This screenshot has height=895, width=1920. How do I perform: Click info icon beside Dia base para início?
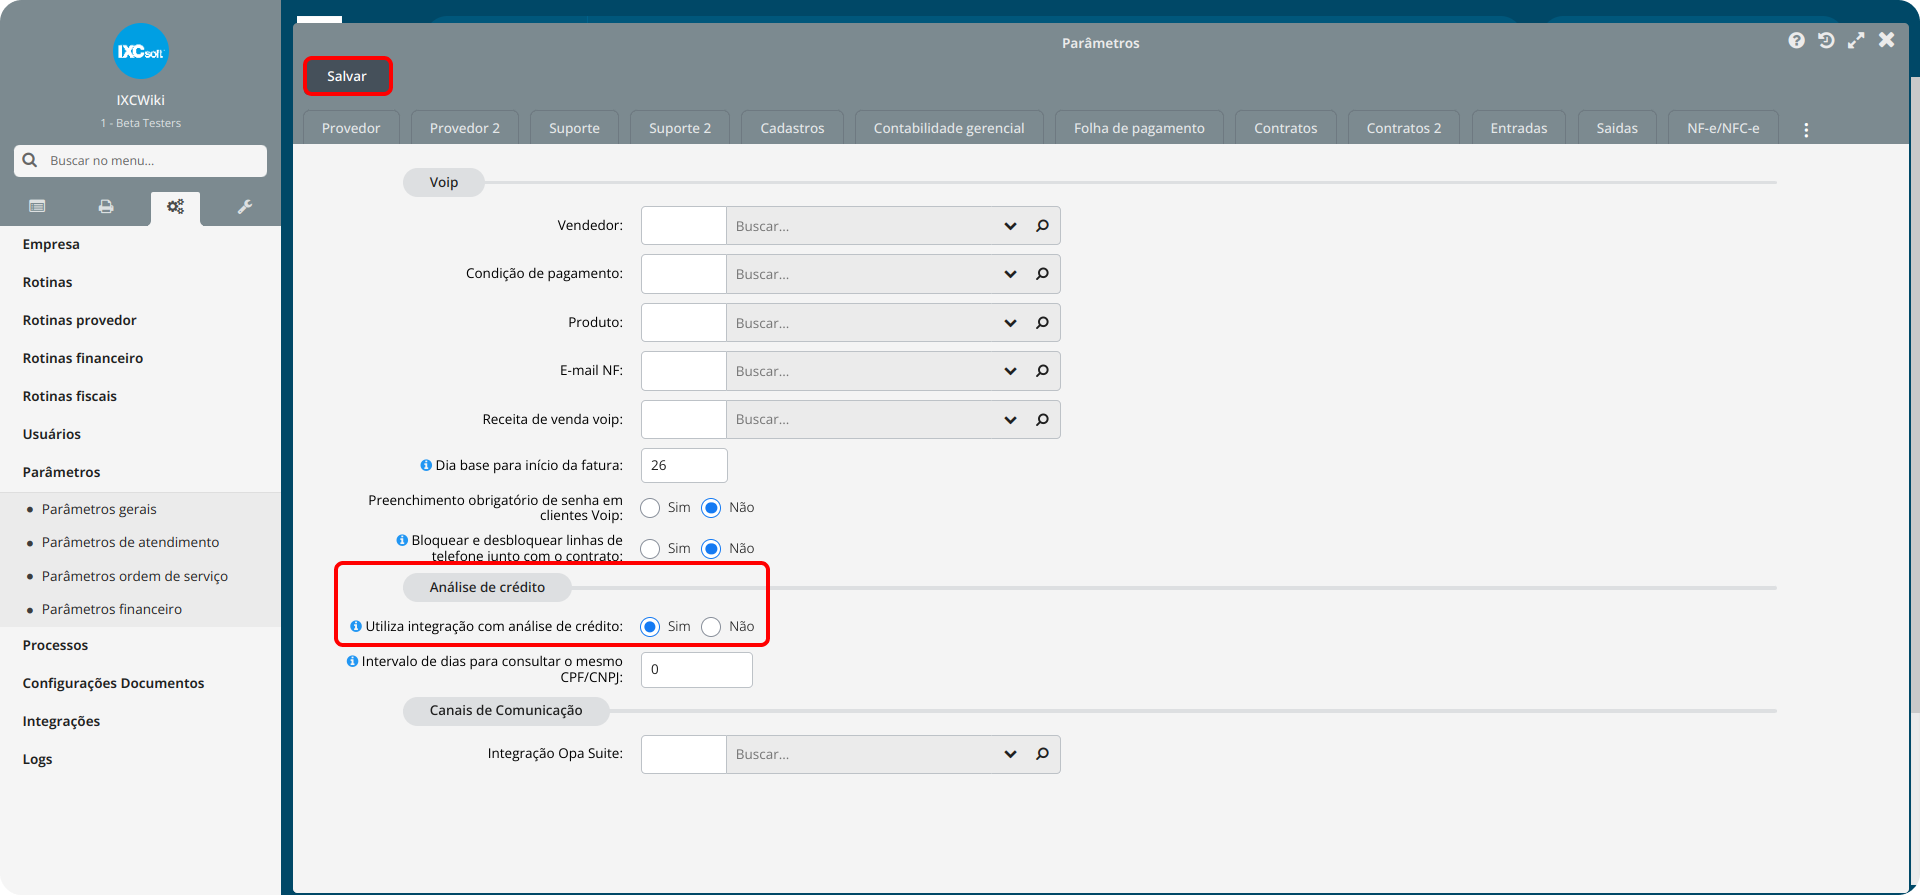426,465
